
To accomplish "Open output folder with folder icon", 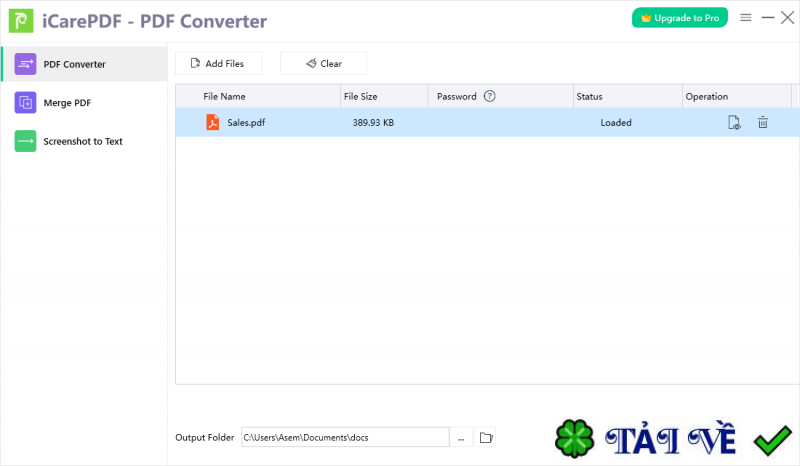I will pos(486,437).
